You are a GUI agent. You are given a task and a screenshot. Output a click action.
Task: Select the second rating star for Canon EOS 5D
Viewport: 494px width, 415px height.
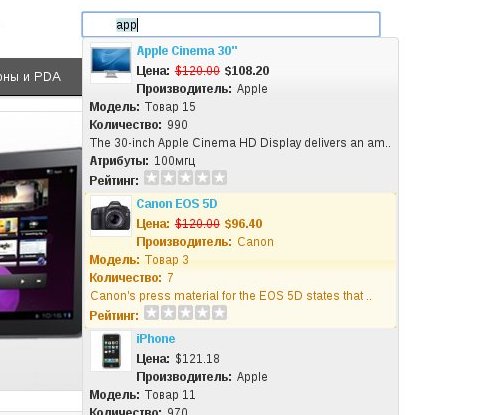coord(168,313)
